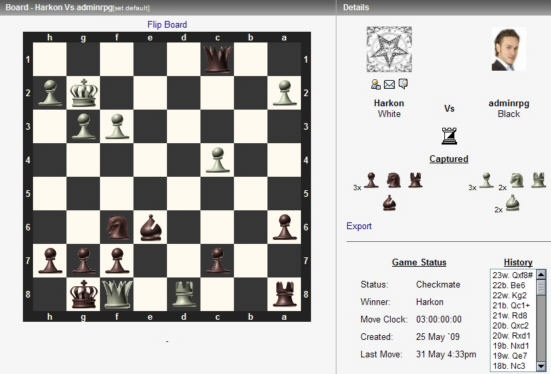Click the black bishop on e6
The height and width of the screenshot is (374, 551).
pyautogui.click(x=150, y=227)
